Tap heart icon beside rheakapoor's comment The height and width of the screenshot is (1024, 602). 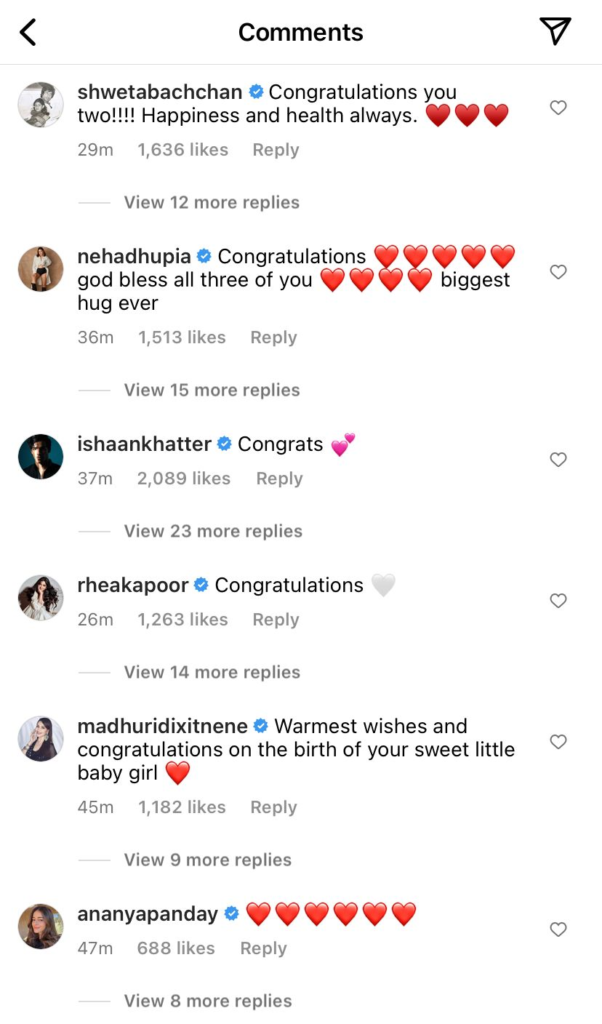[x=559, y=601]
